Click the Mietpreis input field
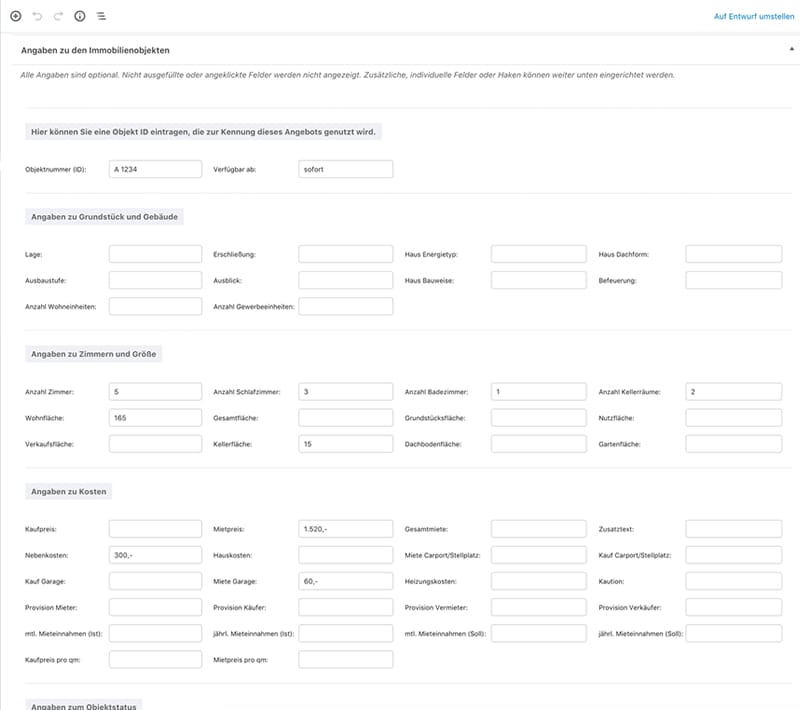Image resolution: width=800 pixels, height=710 pixels. [x=345, y=528]
